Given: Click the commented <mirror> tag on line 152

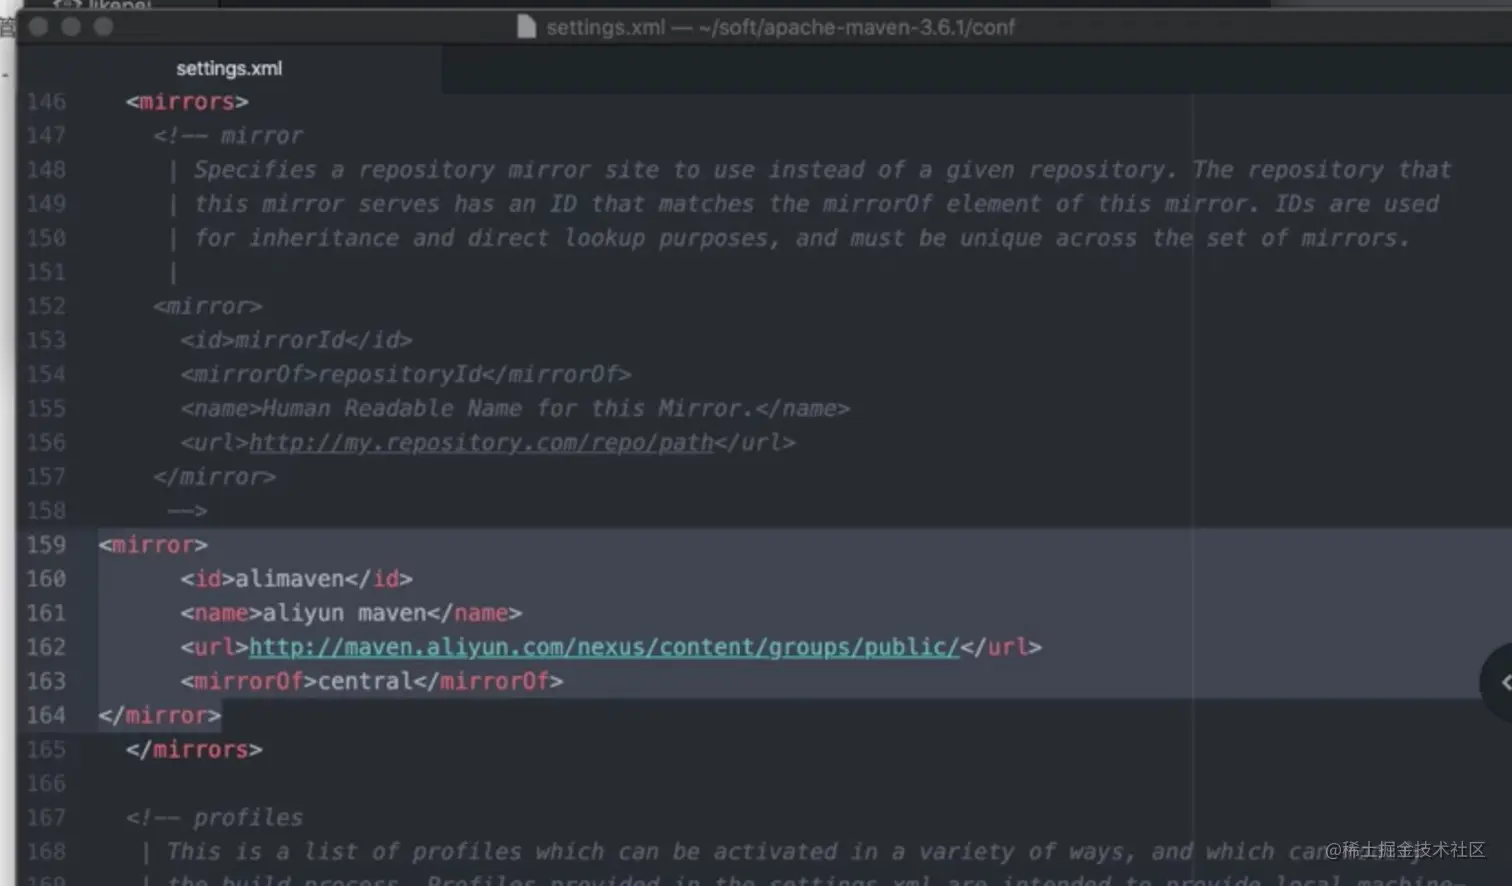Looking at the screenshot, I should (208, 306).
